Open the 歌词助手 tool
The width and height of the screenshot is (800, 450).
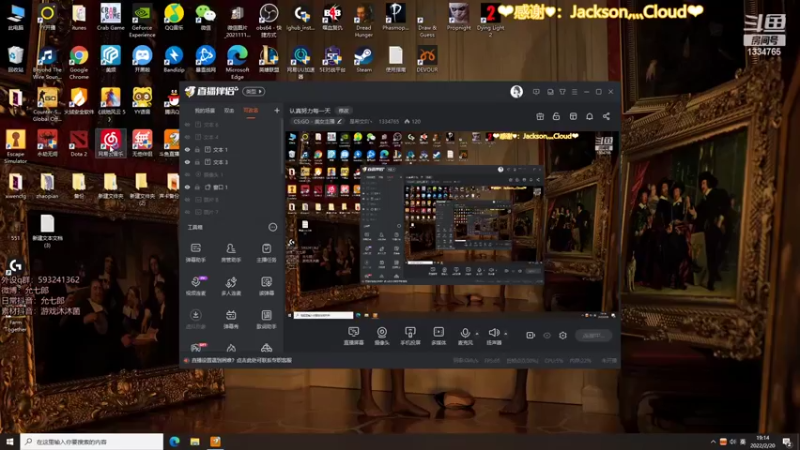(x=266, y=319)
